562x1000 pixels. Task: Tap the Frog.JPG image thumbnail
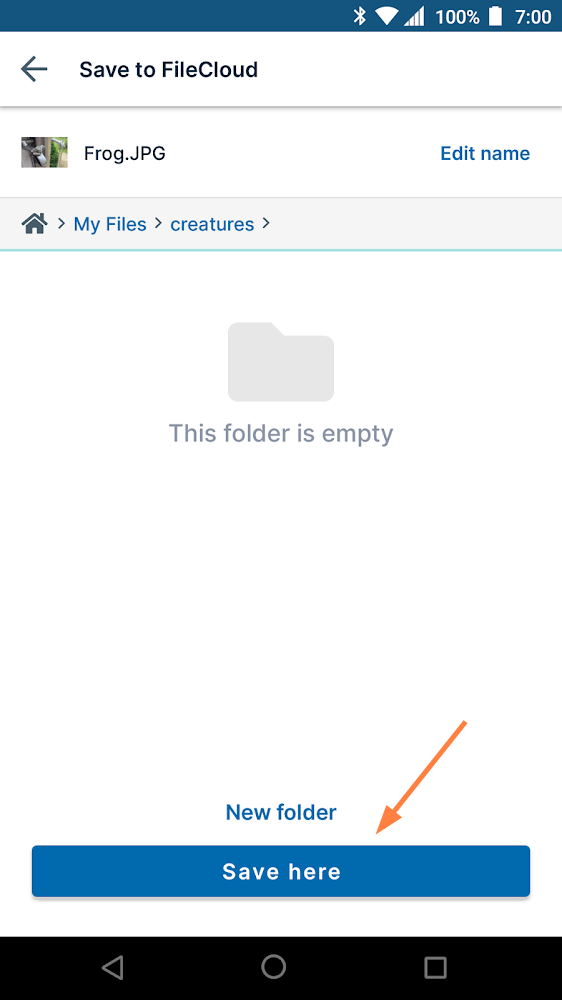[44, 152]
